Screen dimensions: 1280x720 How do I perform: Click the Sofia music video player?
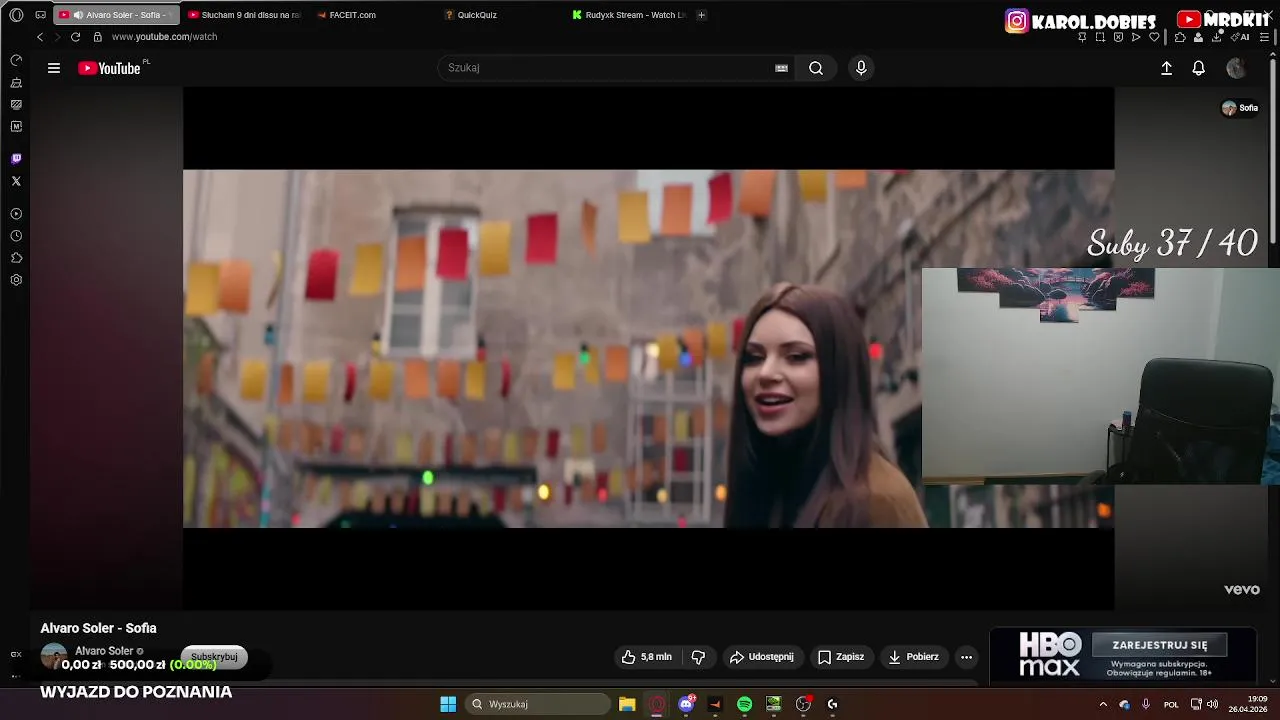[x=648, y=348]
